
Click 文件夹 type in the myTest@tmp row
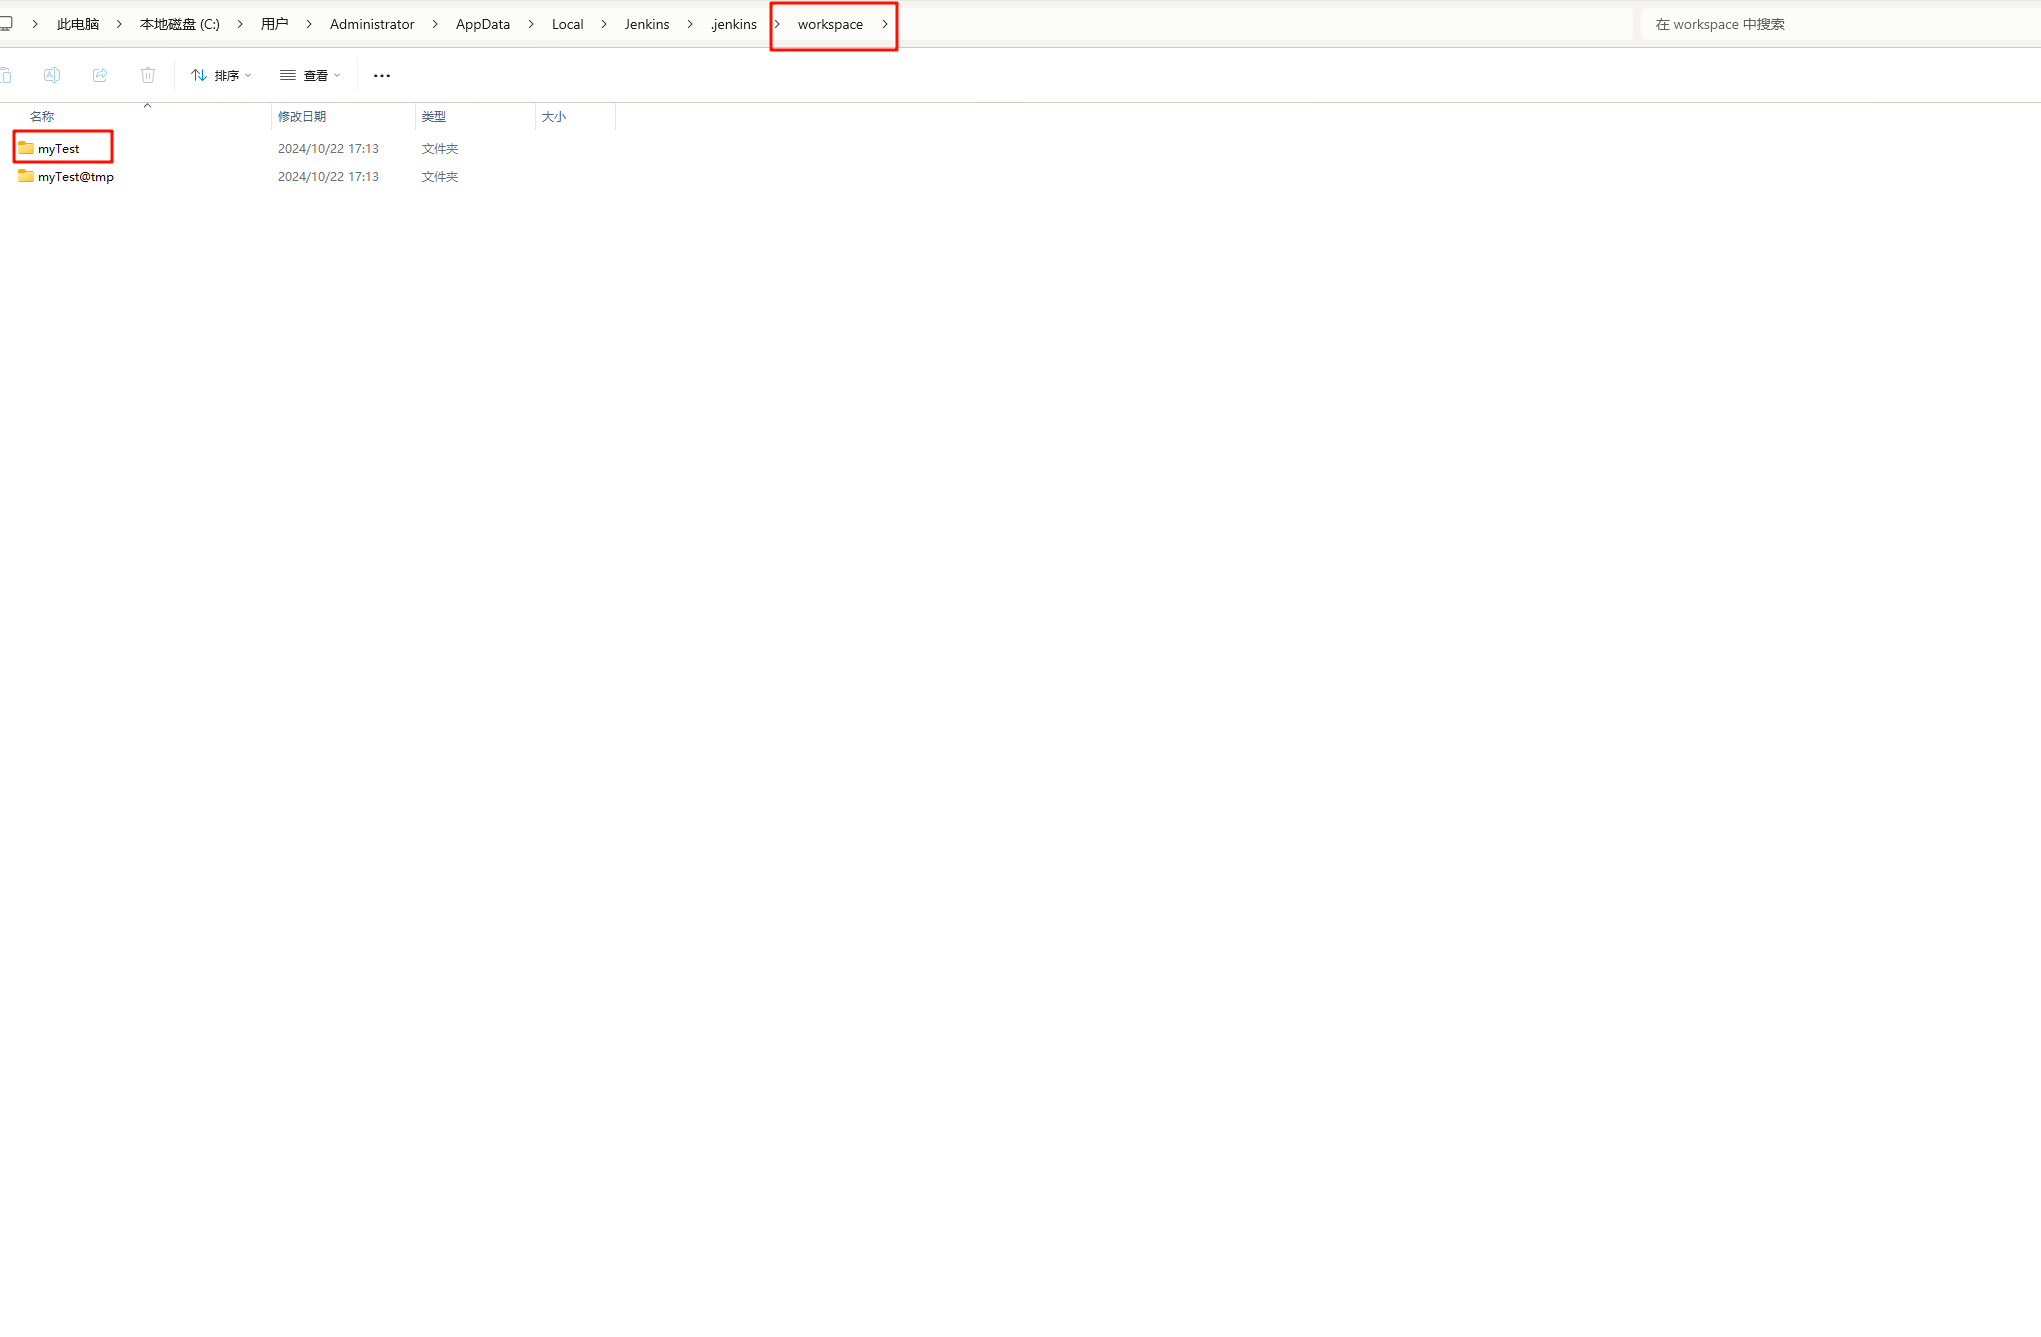click(440, 177)
